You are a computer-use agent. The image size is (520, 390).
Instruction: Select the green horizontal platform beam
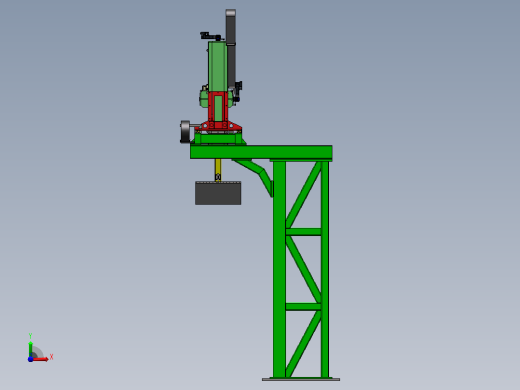coord(261,152)
